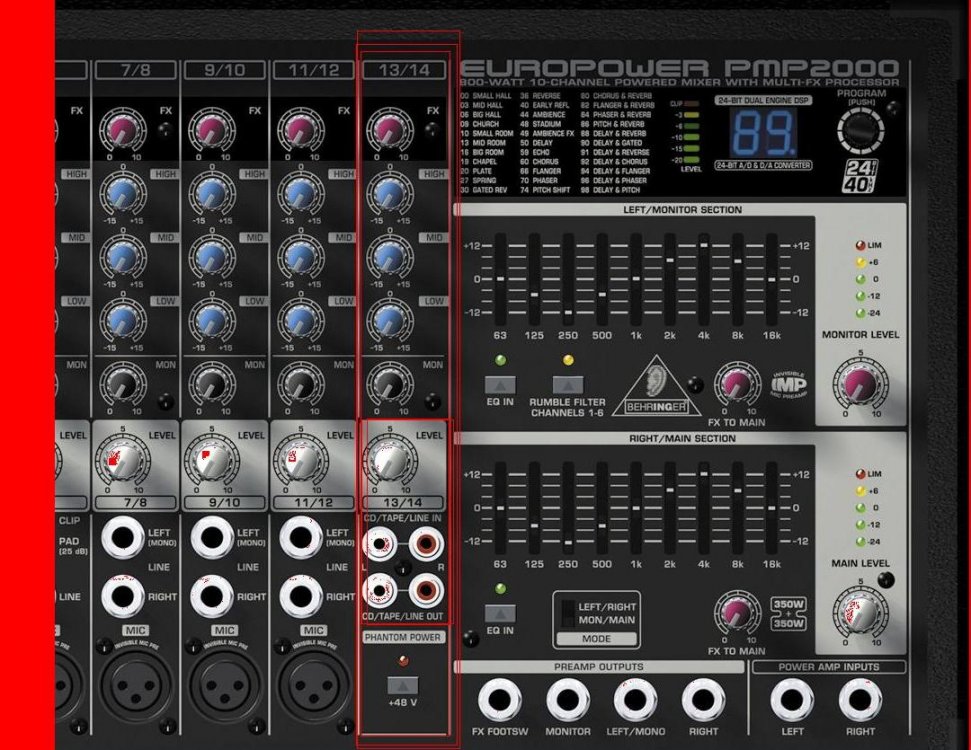Click the channel 11/12 HIGH EQ knob
Screen dimensions: 971x750
[x=301, y=194]
